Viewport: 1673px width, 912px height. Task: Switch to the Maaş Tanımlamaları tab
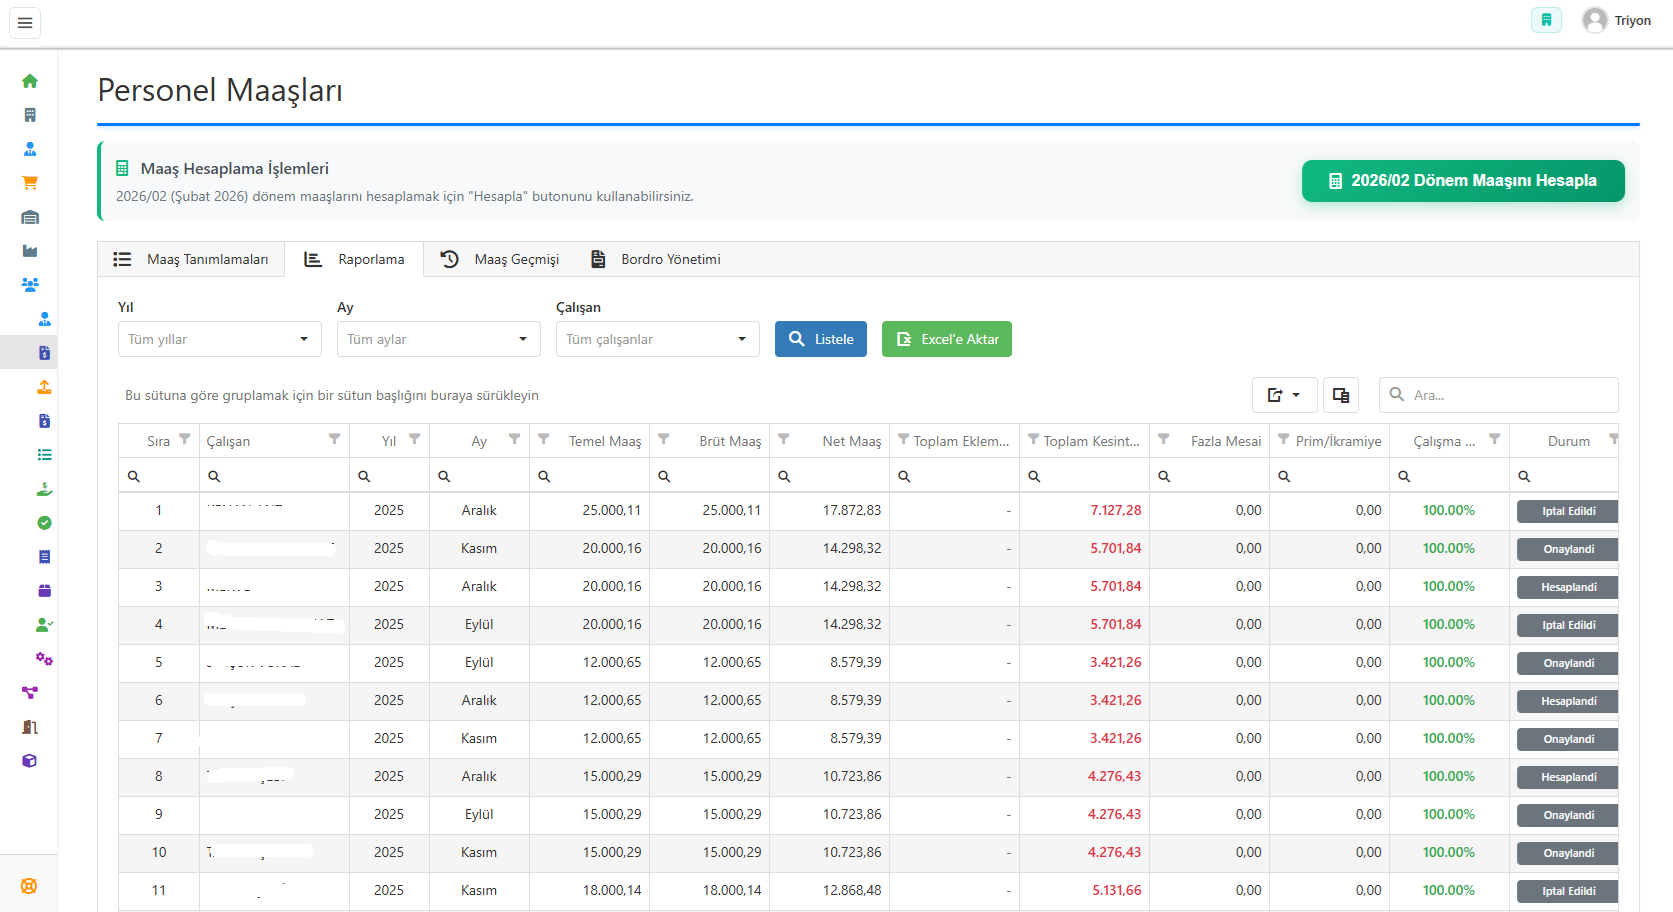191,259
